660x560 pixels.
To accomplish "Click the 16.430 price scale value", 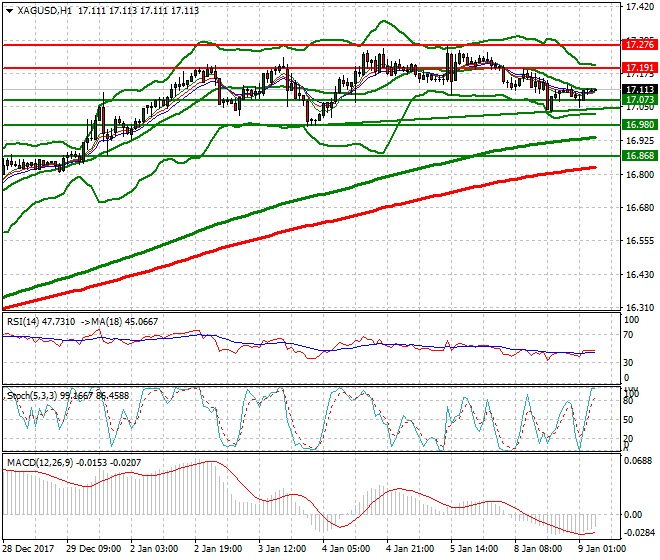I will 640,275.
